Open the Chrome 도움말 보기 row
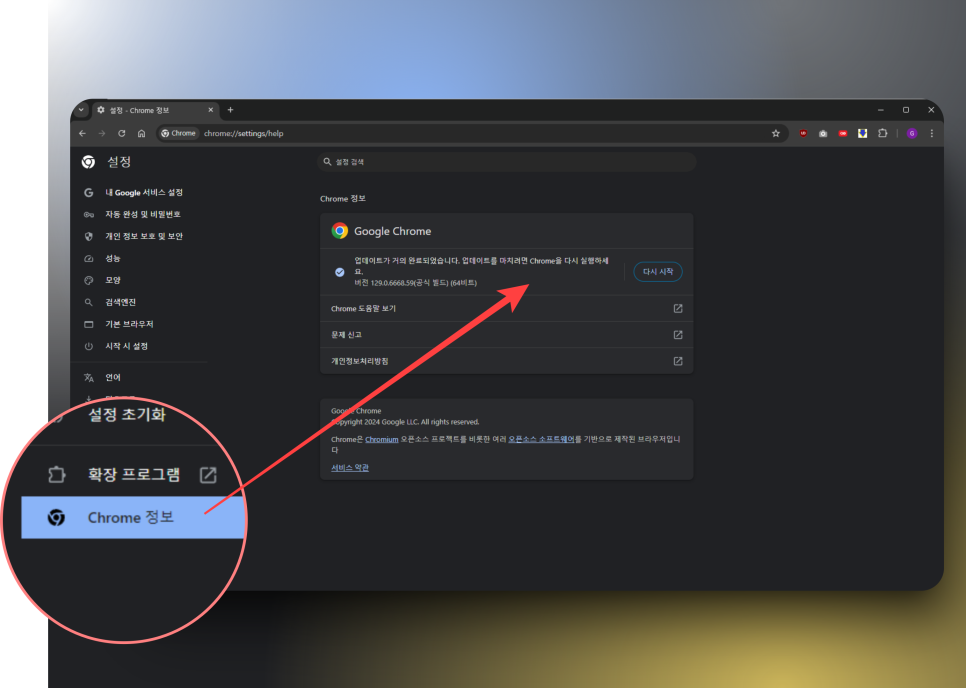 (x=506, y=309)
